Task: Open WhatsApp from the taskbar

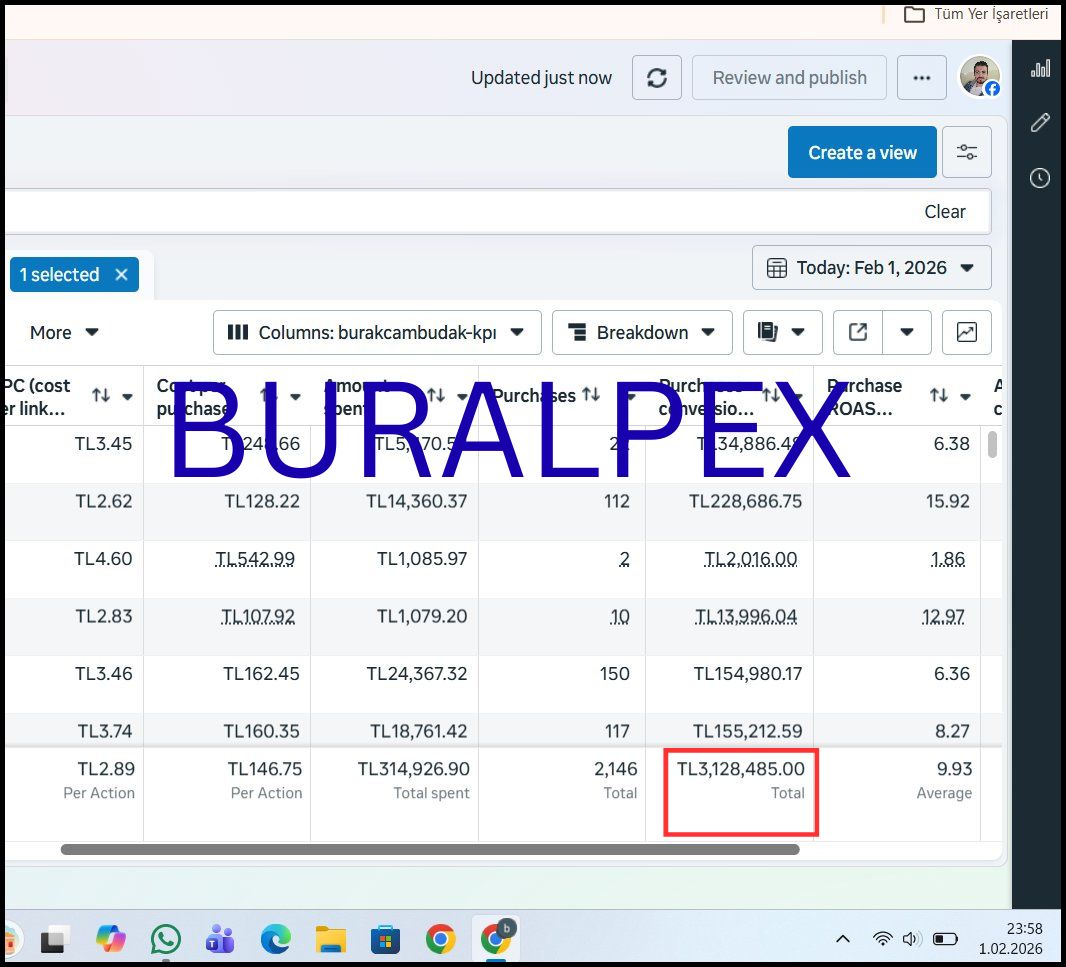Action: (x=166, y=939)
